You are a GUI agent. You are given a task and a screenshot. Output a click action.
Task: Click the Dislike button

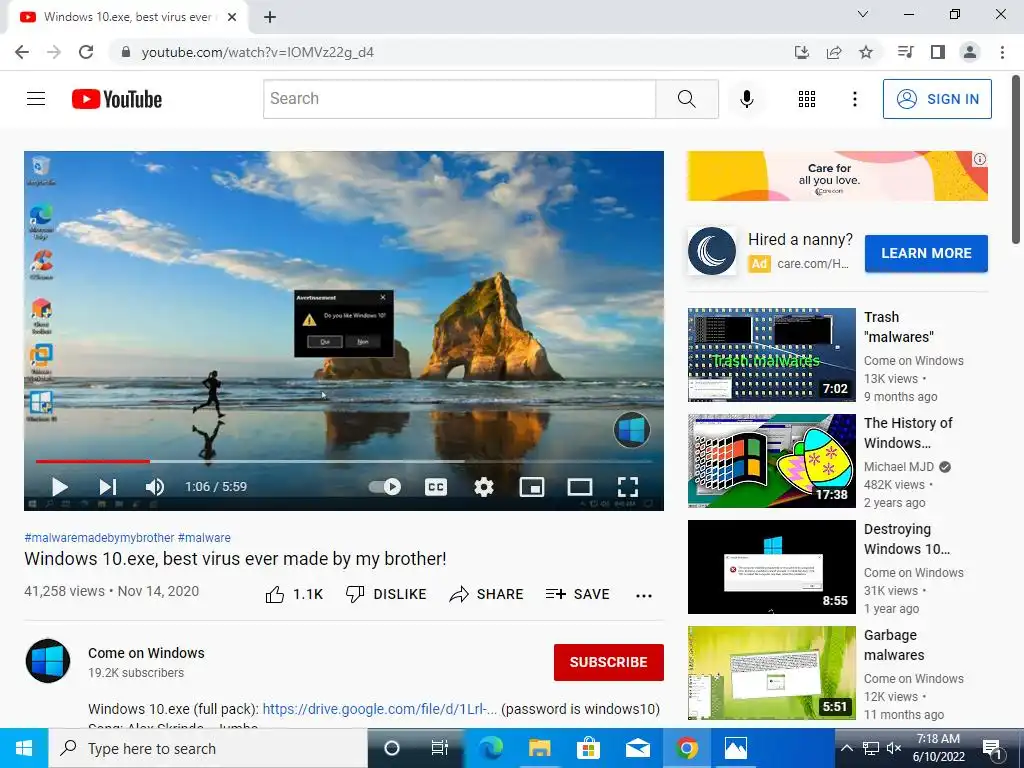(386, 594)
